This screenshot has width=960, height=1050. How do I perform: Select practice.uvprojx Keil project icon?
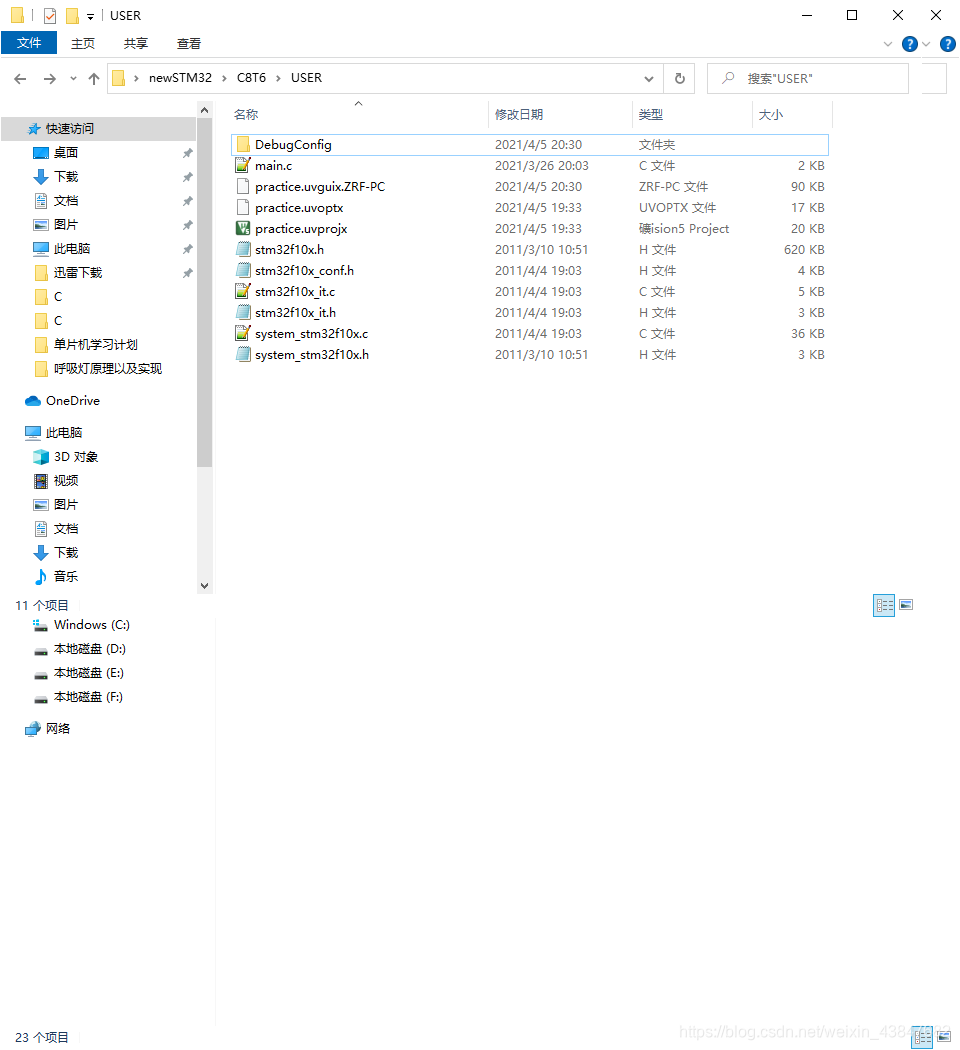[243, 228]
